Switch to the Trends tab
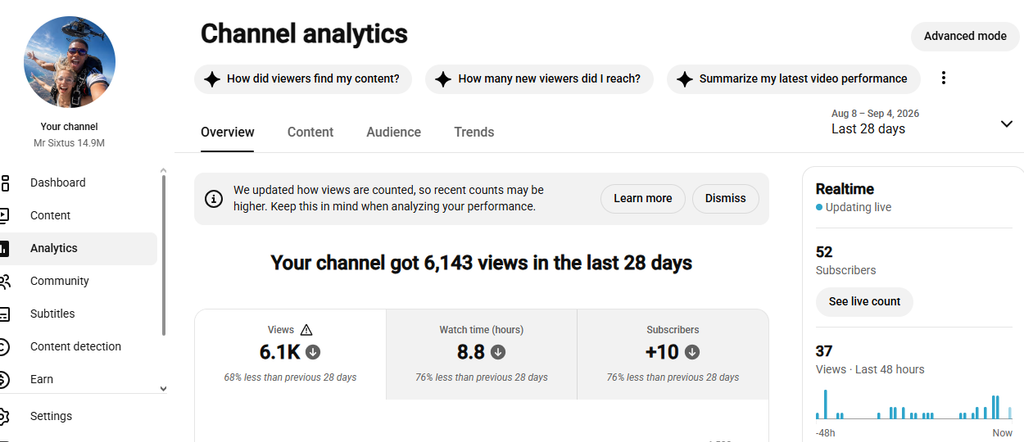 (474, 132)
